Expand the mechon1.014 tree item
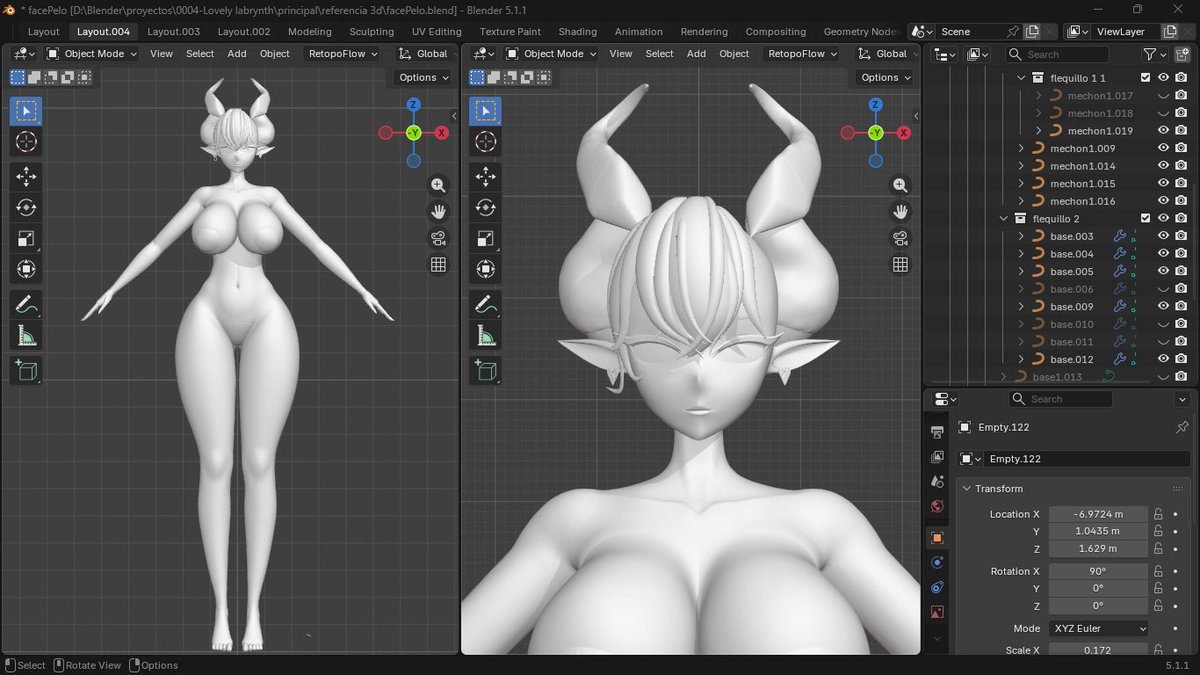The height and width of the screenshot is (675, 1200). pyautogui.click(x=1021, y=166)
